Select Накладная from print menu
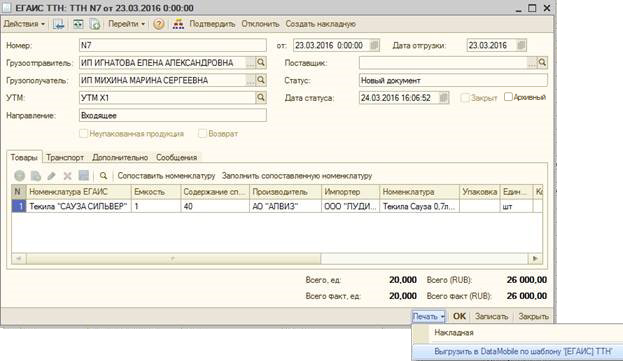 454,333
